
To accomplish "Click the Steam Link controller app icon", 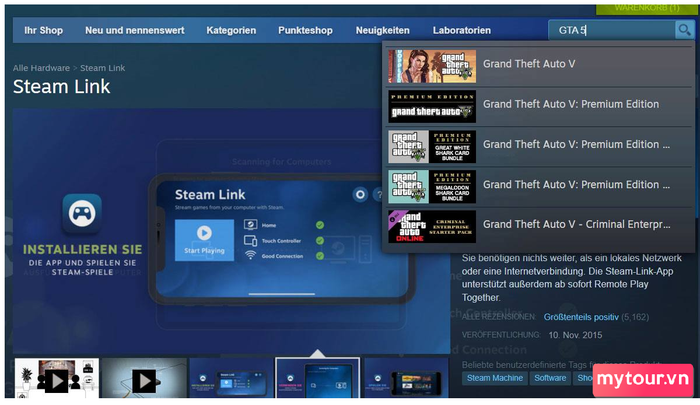I will (82, 214).
